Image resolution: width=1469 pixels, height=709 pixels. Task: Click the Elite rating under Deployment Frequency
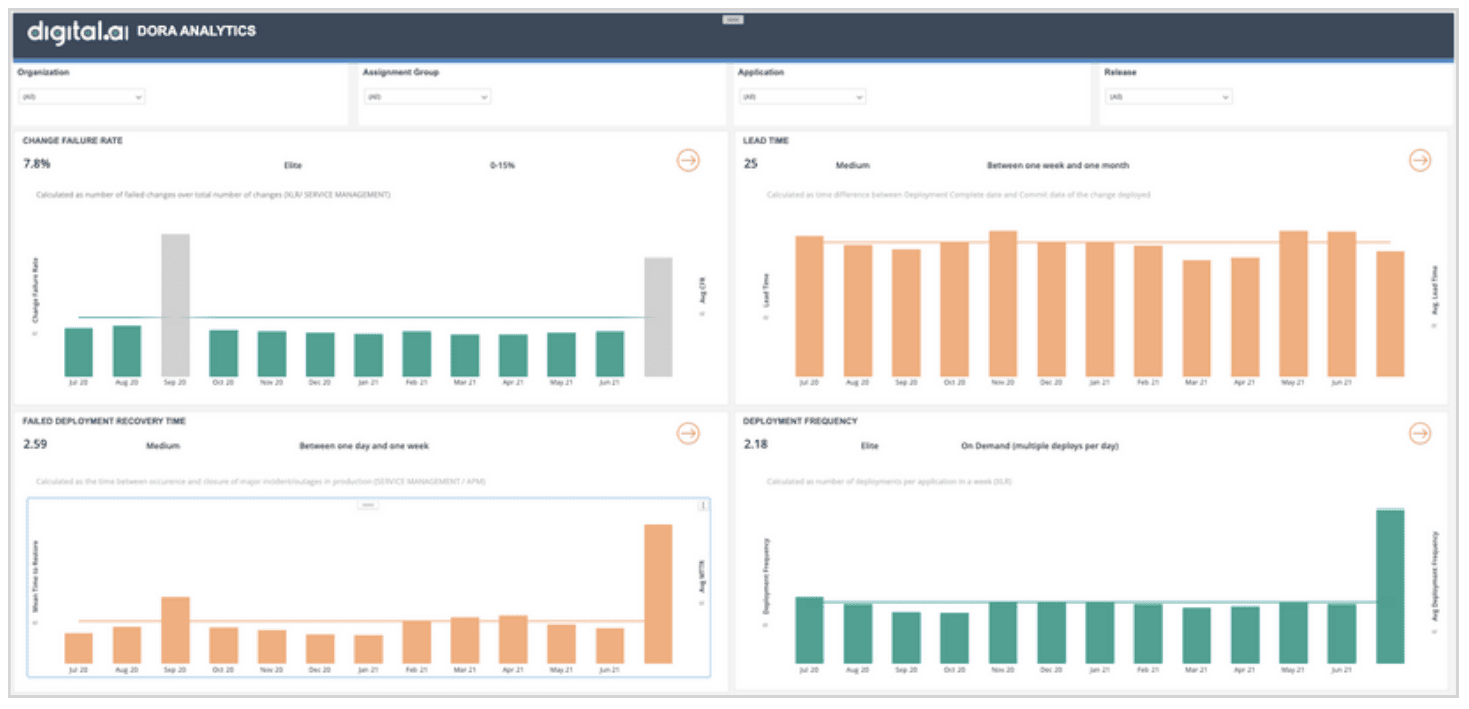pos(869,446)
